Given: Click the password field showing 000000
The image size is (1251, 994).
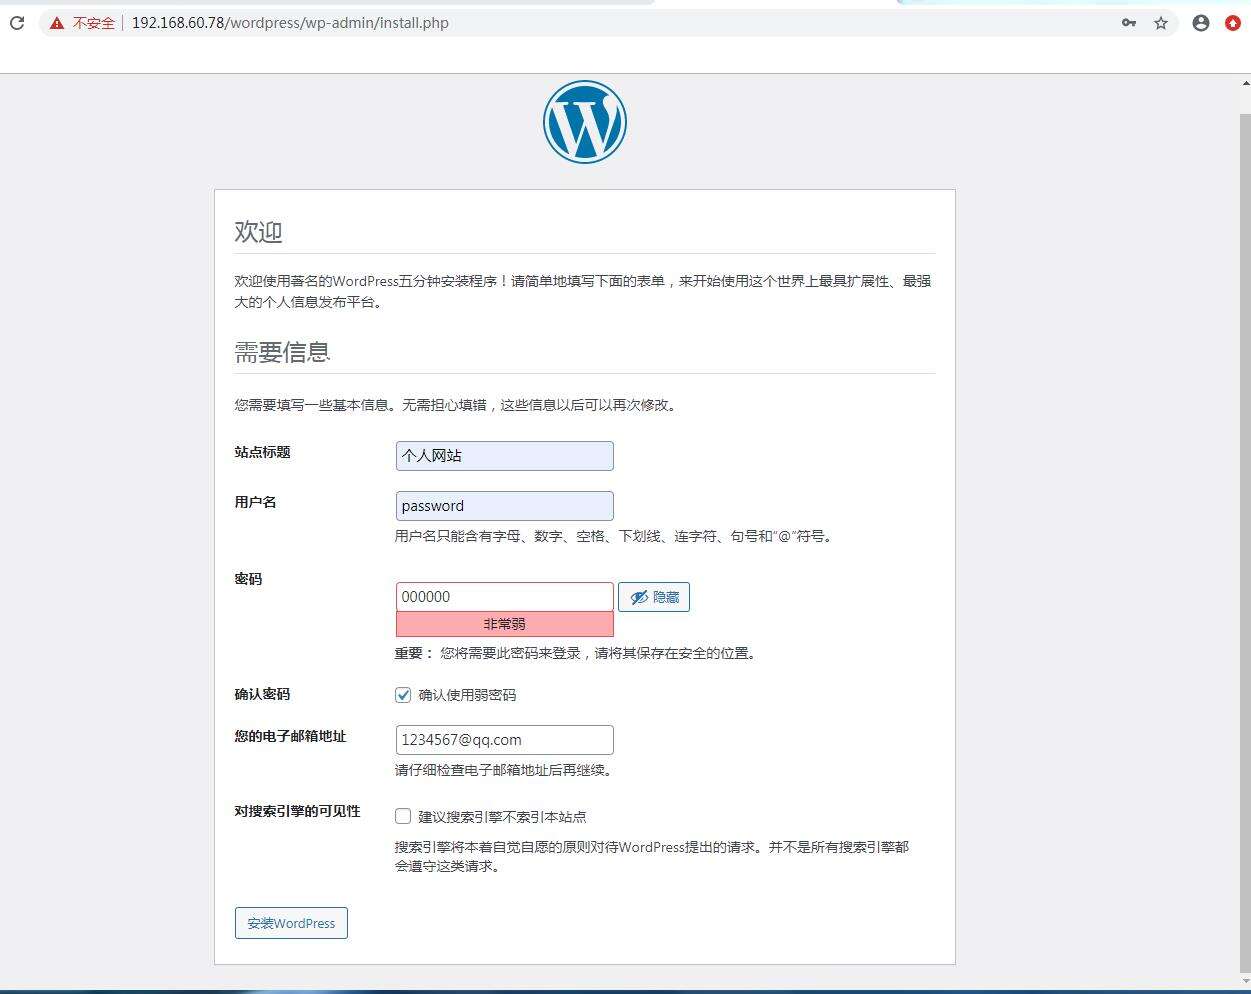Looking at the screenshot, I should point(505,597).
